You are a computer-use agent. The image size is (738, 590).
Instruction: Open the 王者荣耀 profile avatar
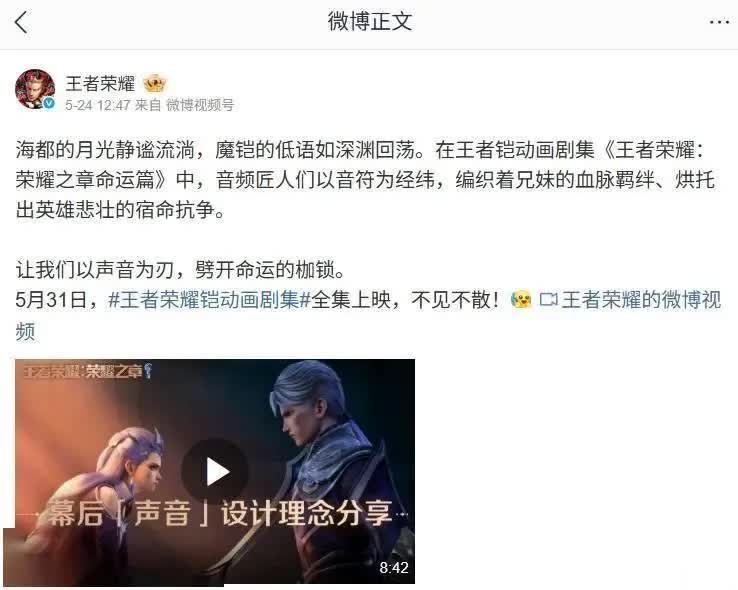[x=35, y=89]
